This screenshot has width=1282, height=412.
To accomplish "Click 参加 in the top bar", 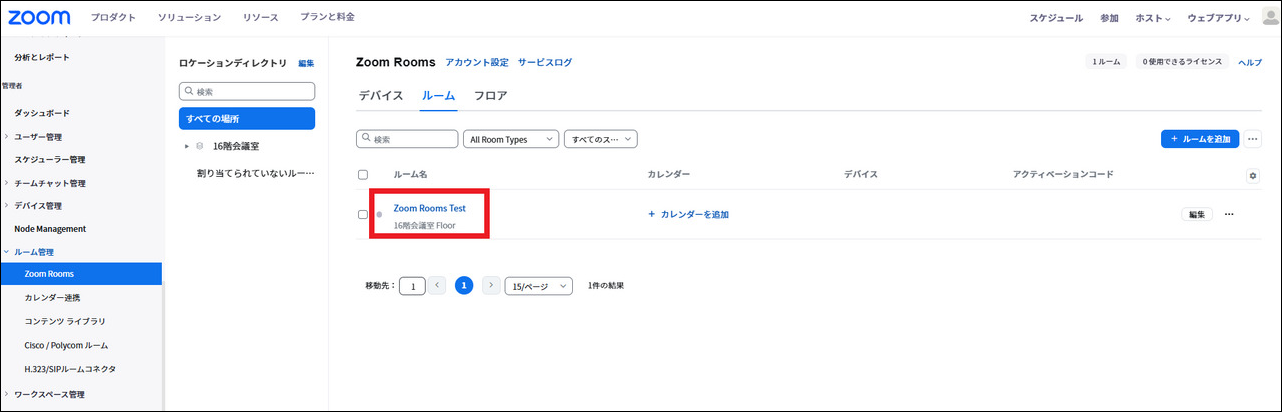I will coord(1109,18).
